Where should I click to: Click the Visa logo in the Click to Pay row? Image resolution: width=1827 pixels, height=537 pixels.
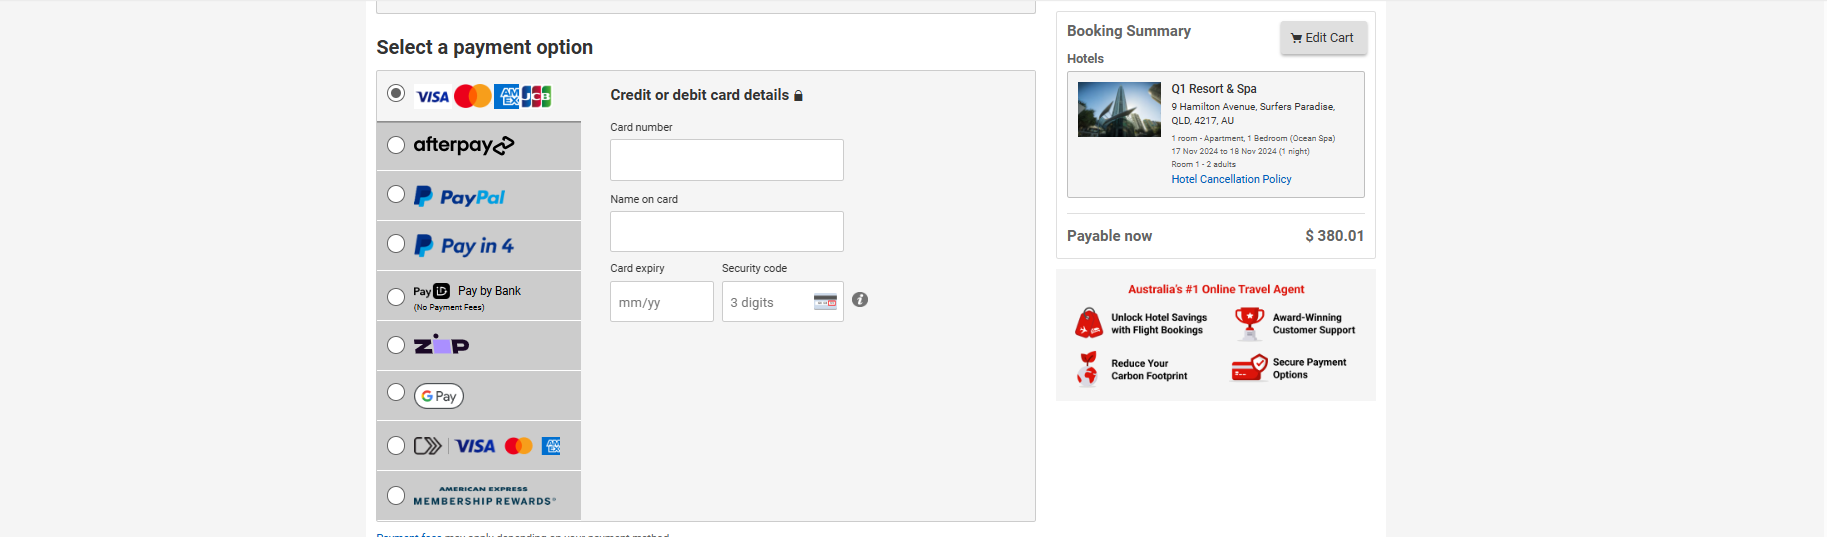[x=475, y=446]
